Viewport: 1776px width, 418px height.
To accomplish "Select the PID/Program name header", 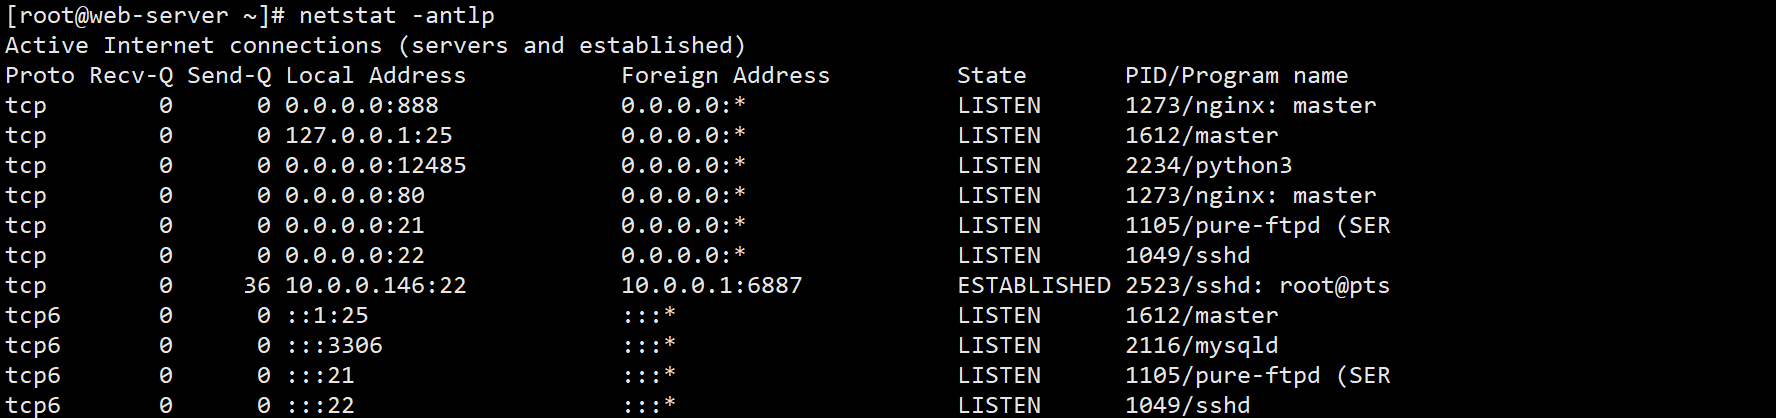I will (1237, 76).
